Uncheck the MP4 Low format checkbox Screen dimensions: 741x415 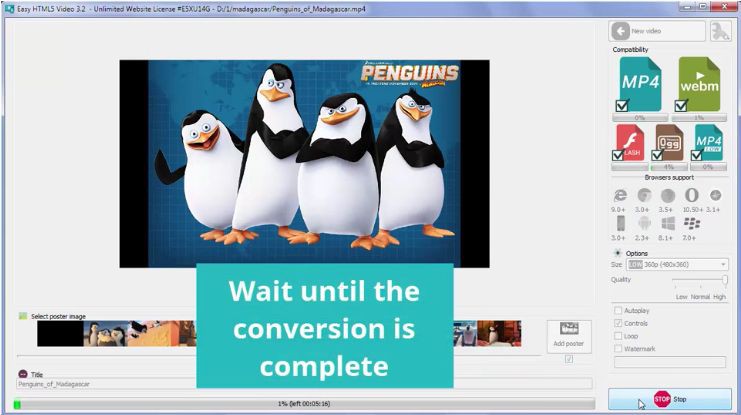click(696, 155)
